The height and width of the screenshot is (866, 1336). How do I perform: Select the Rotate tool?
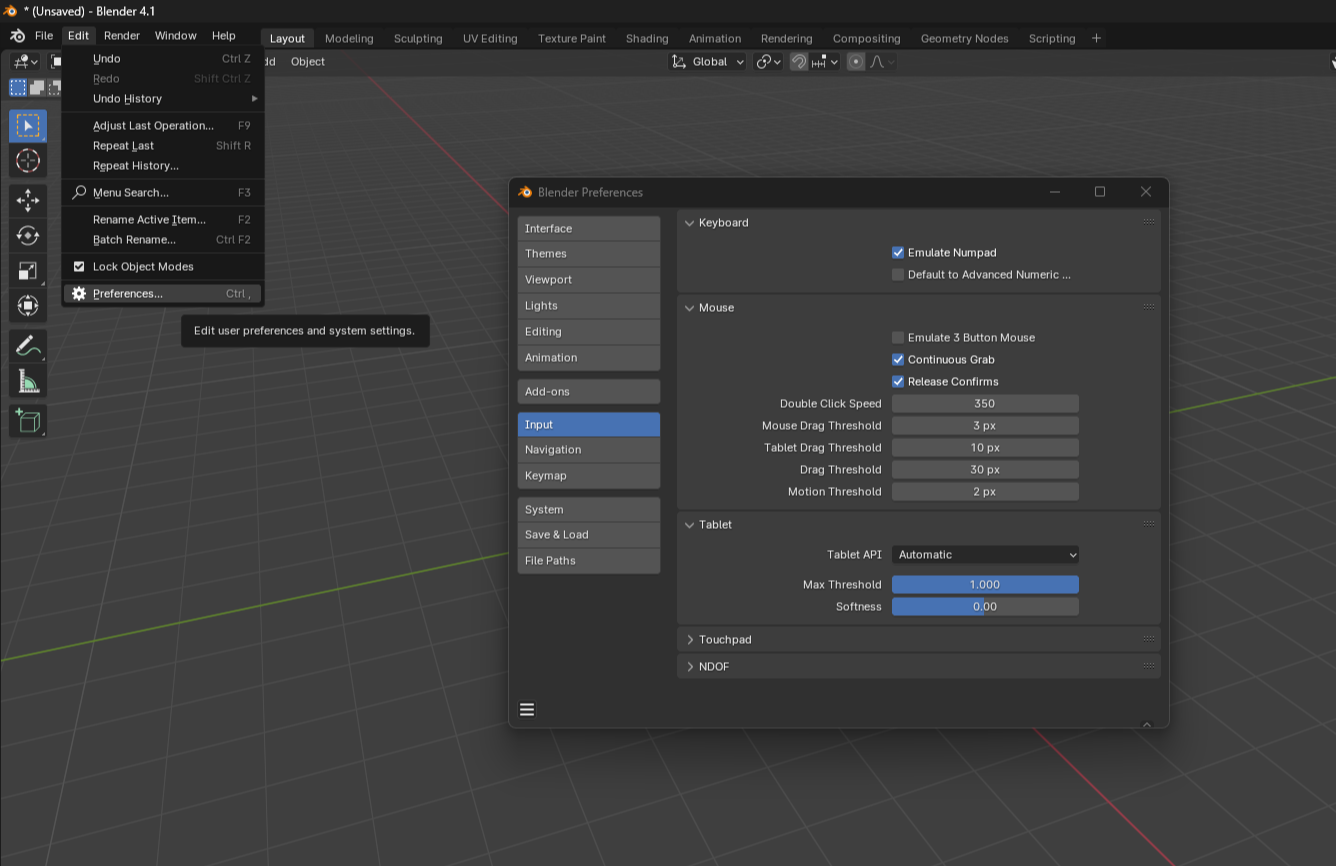point(28,236)
